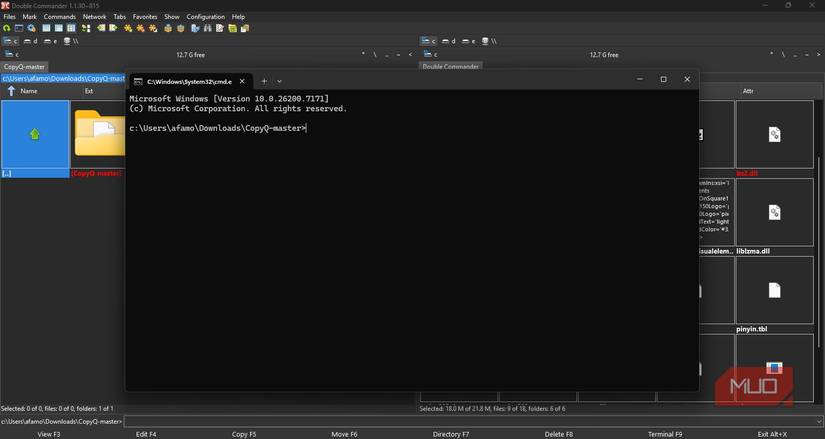Click the green left-arrow toolbar icon
The image size is (825, 439).
tap(101, 28)
